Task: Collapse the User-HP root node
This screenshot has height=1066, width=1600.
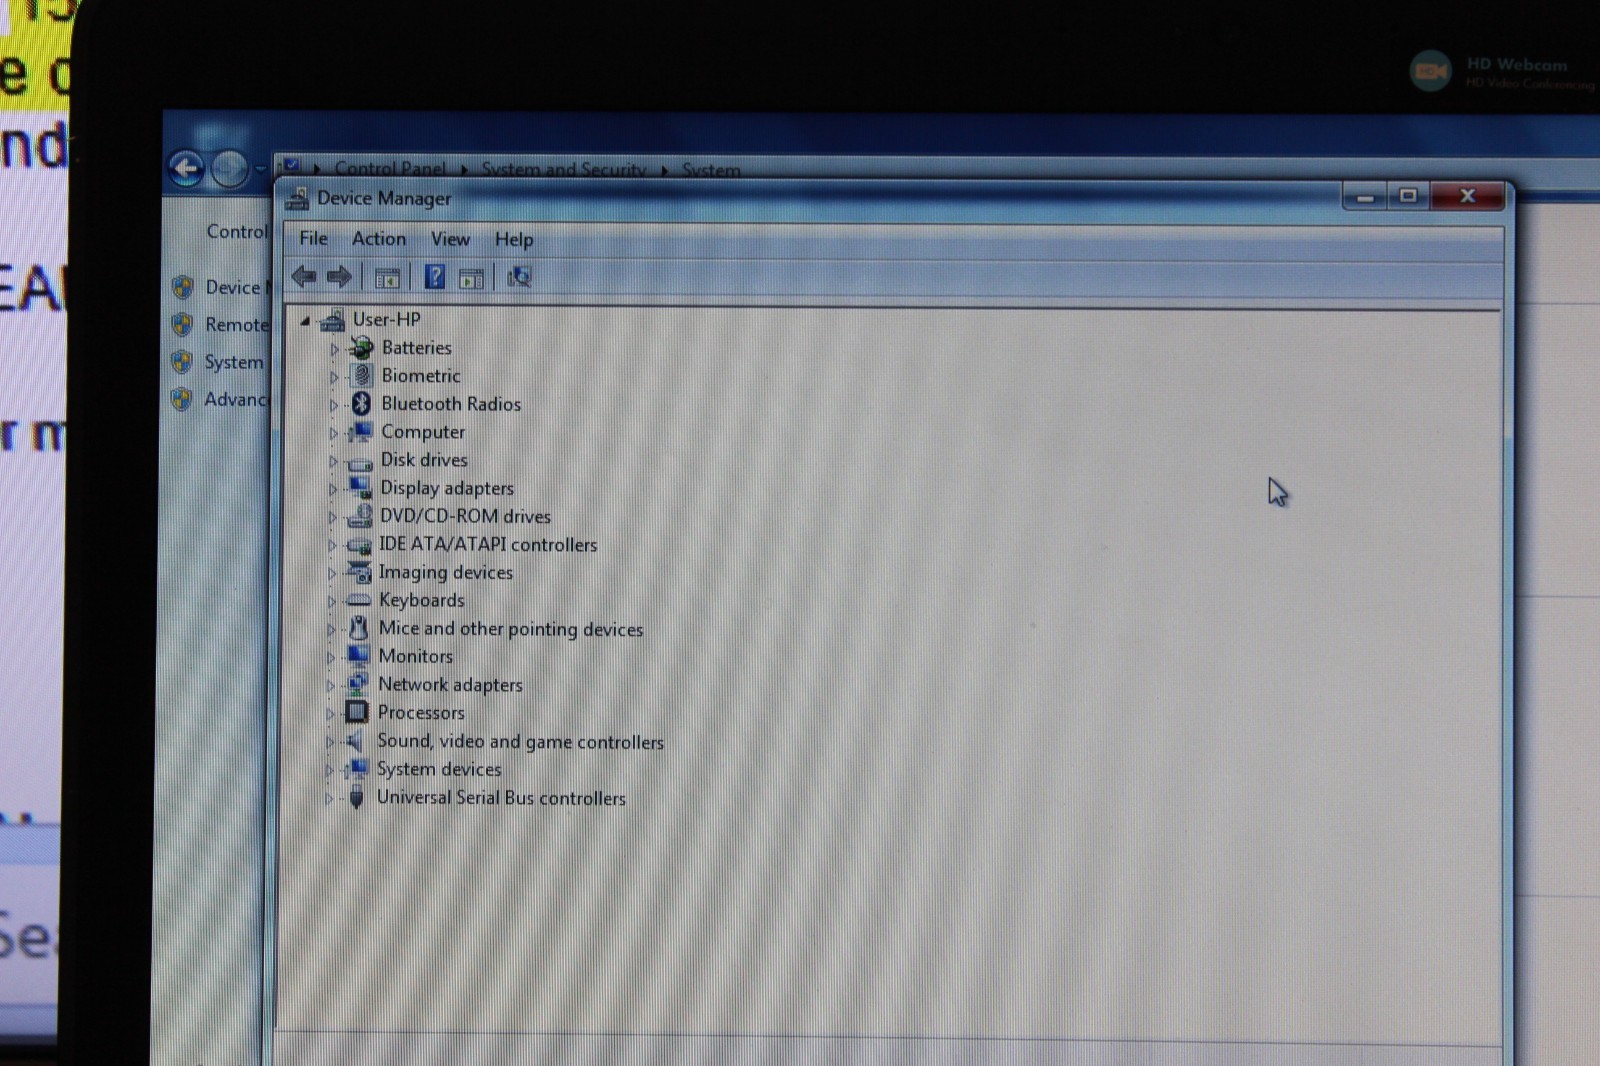Action: pyautogui.click(x=305, y=321)
